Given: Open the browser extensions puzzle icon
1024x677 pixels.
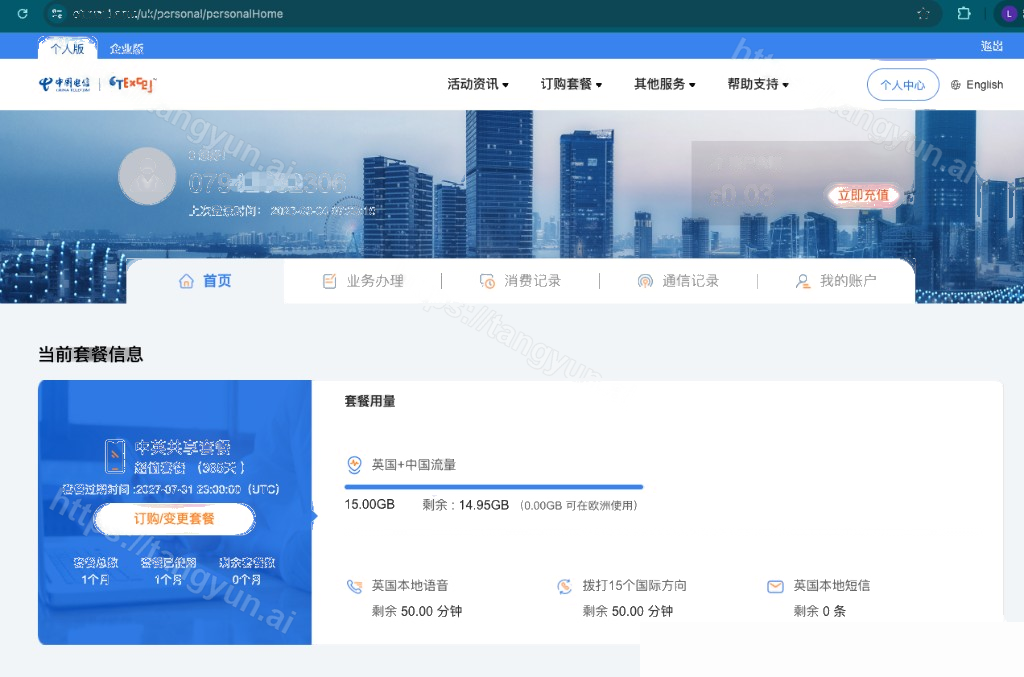Looking at the screenshot, I should pyautogui.click(x=964, y=14).
